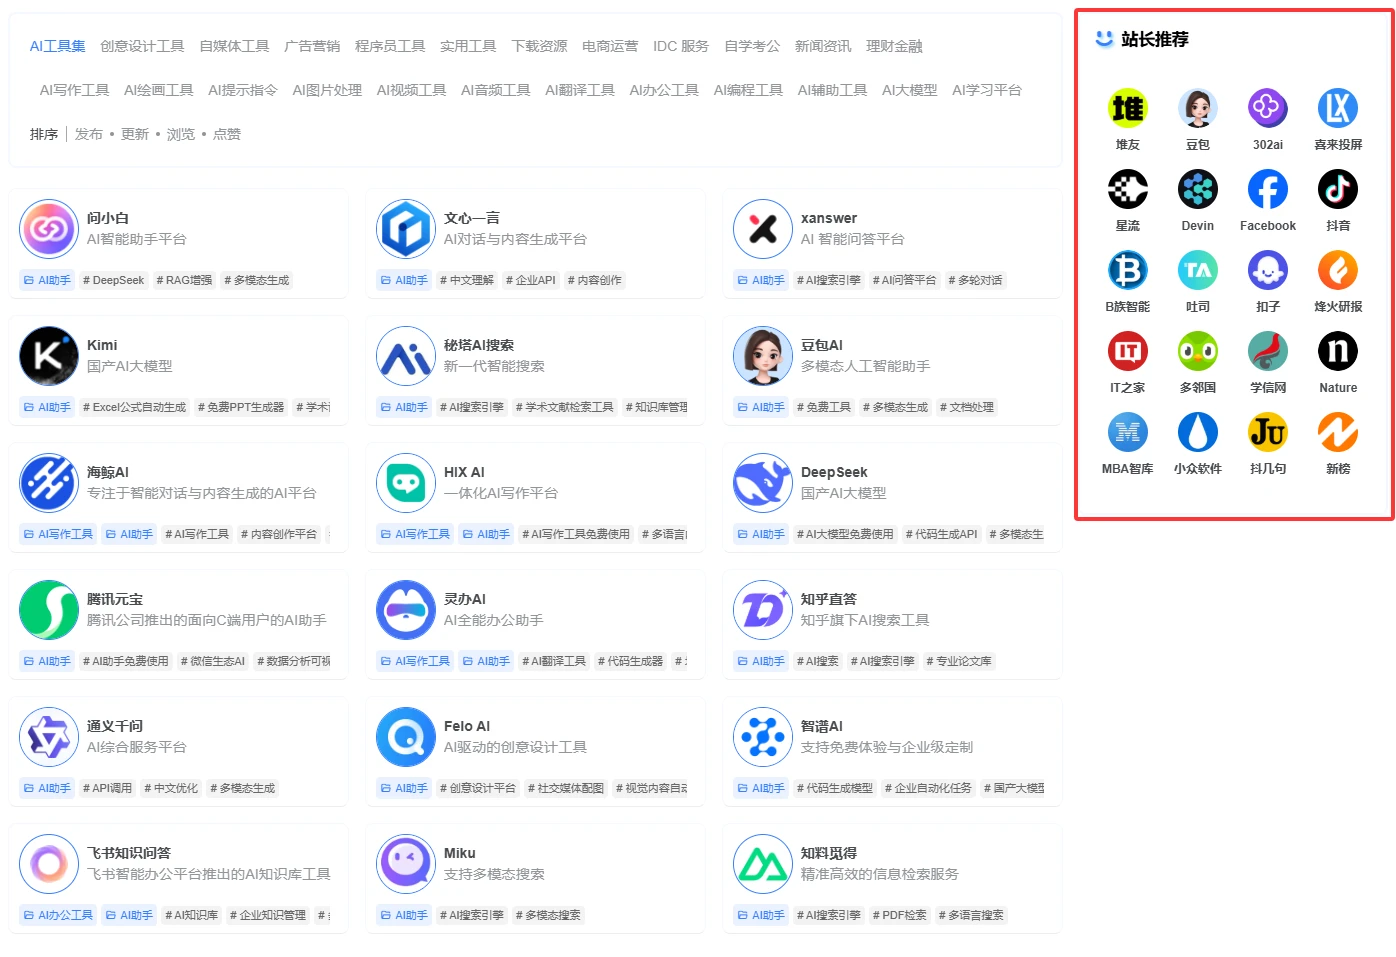This screenshot has width=1396, height=957.
Task: Click #PDF检索 tag under 知料觅得
Action: click(x=900, y=915)
